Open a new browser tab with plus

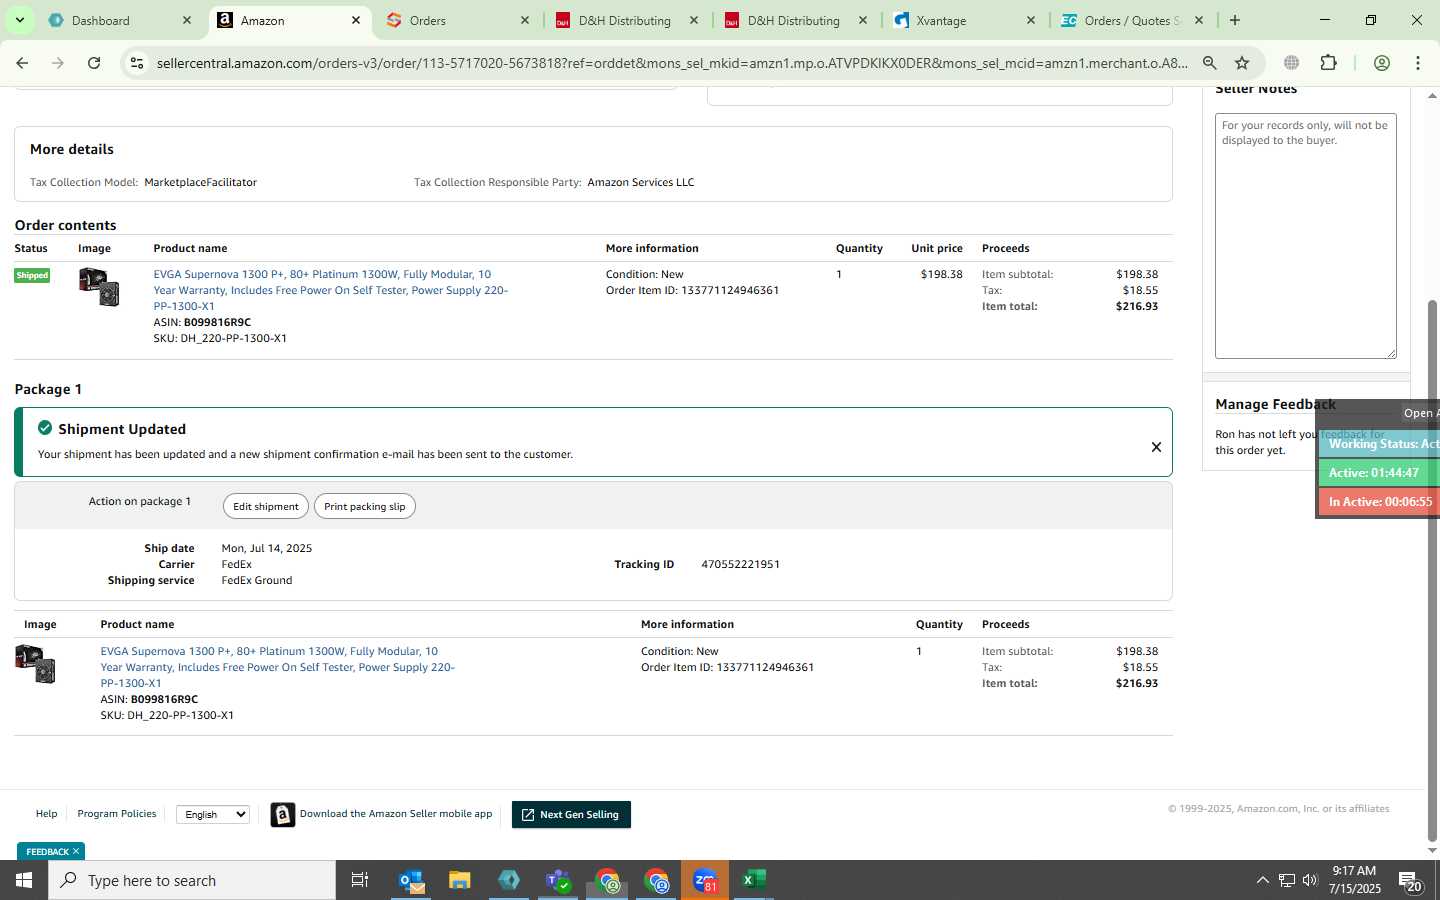point(1235,20)
